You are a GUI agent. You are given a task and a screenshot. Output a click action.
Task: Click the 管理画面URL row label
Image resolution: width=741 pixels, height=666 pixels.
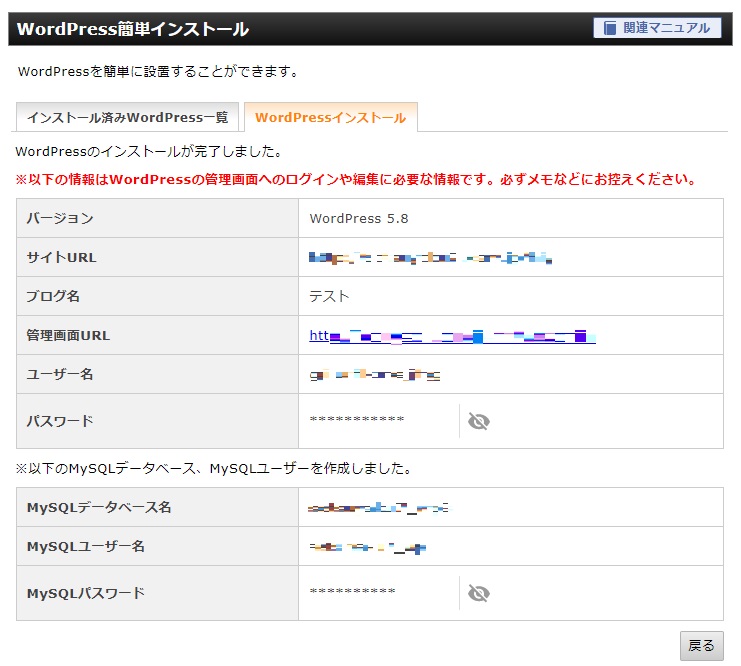coord(68,336)
